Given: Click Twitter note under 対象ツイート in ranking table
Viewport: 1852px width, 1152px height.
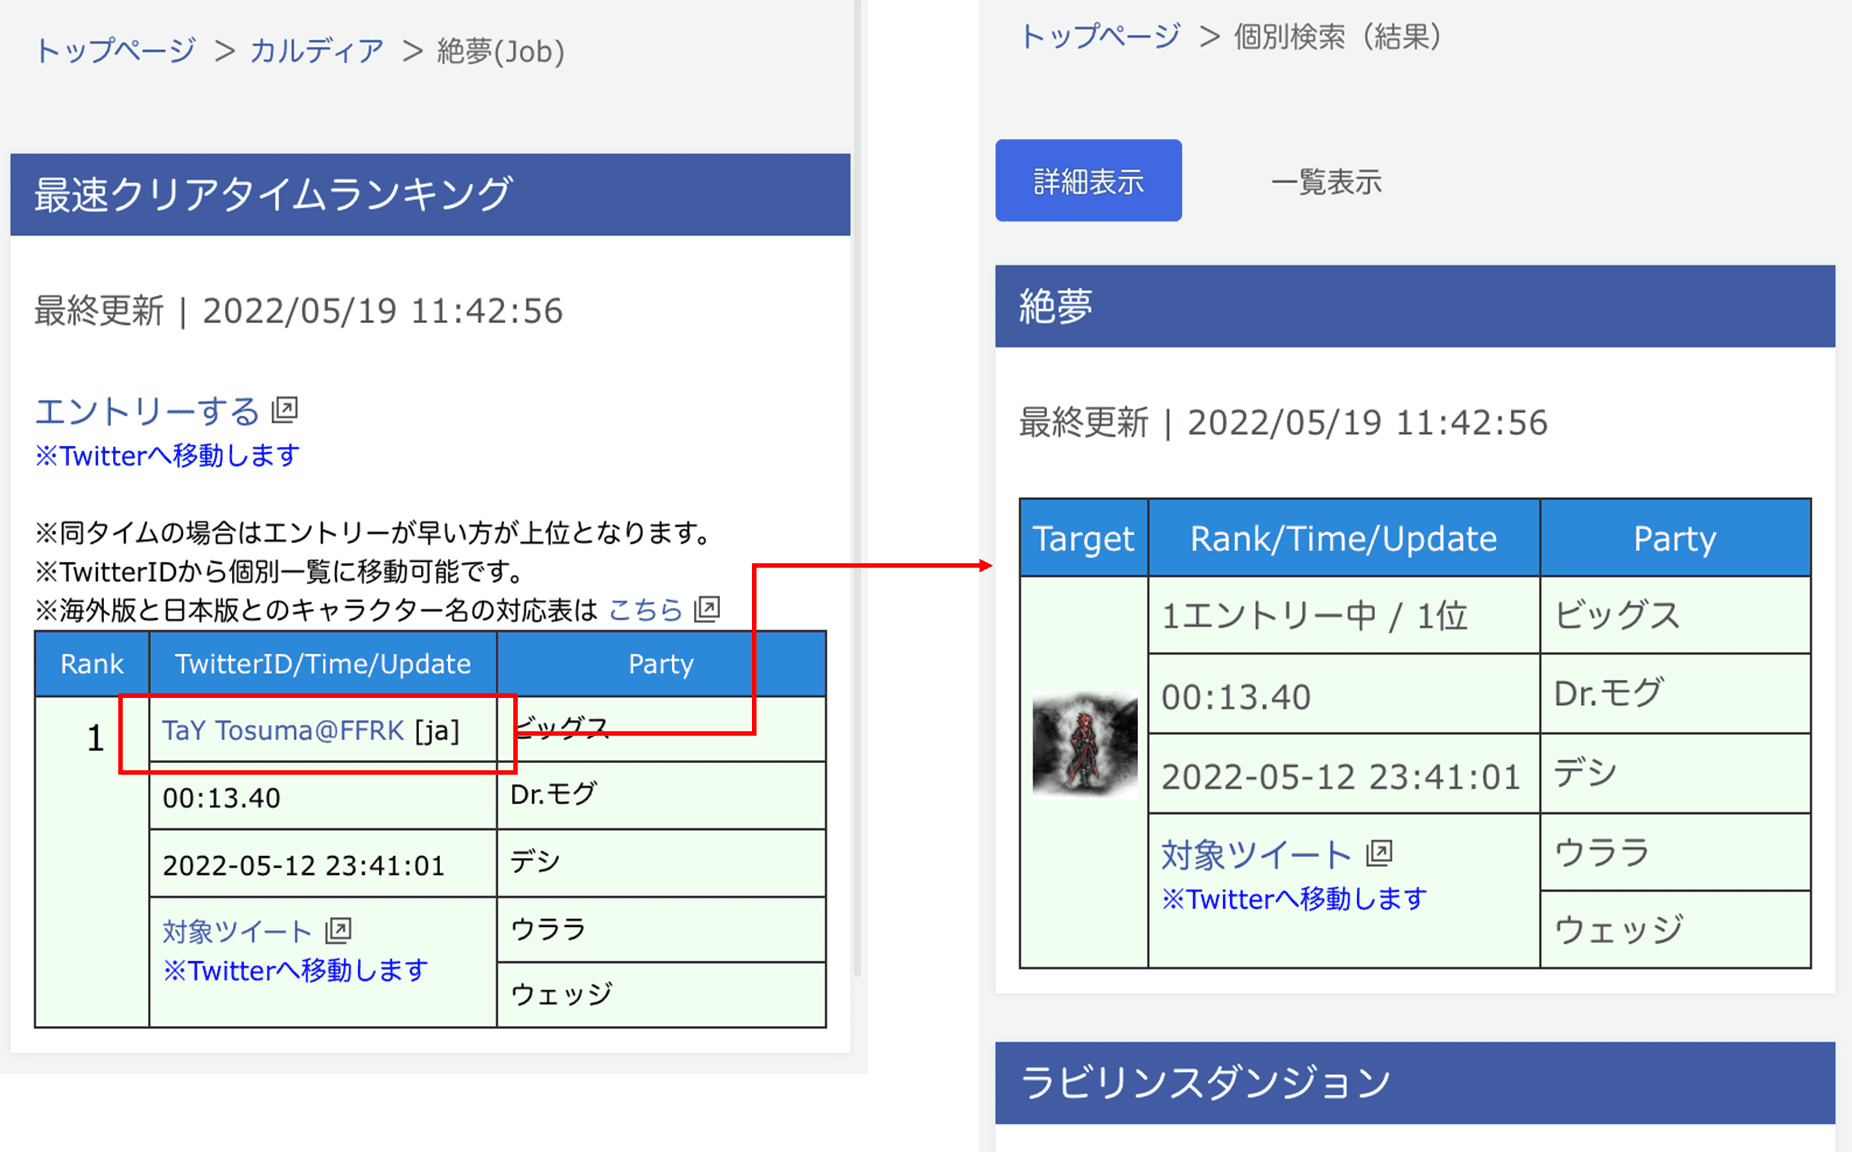Looking at the screenshot, I should (295, 970).
